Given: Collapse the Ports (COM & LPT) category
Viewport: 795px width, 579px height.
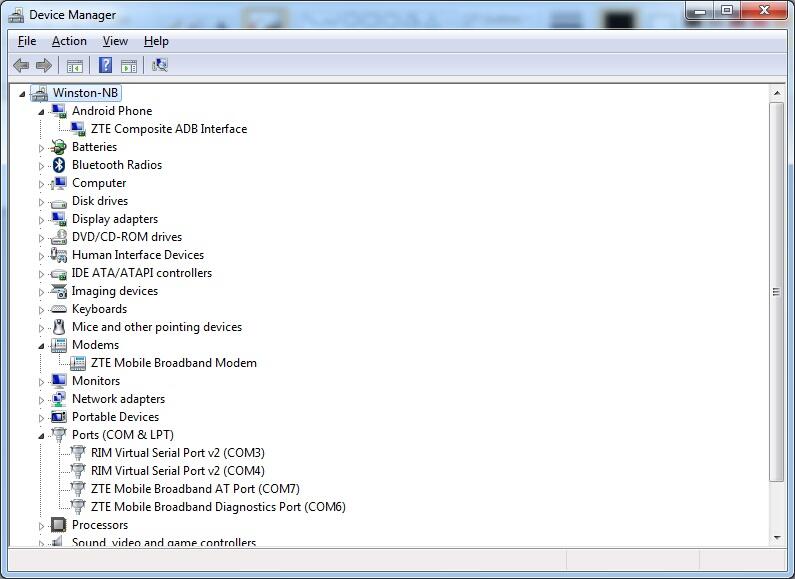Looking at the screenshot, I should (41, 436).
